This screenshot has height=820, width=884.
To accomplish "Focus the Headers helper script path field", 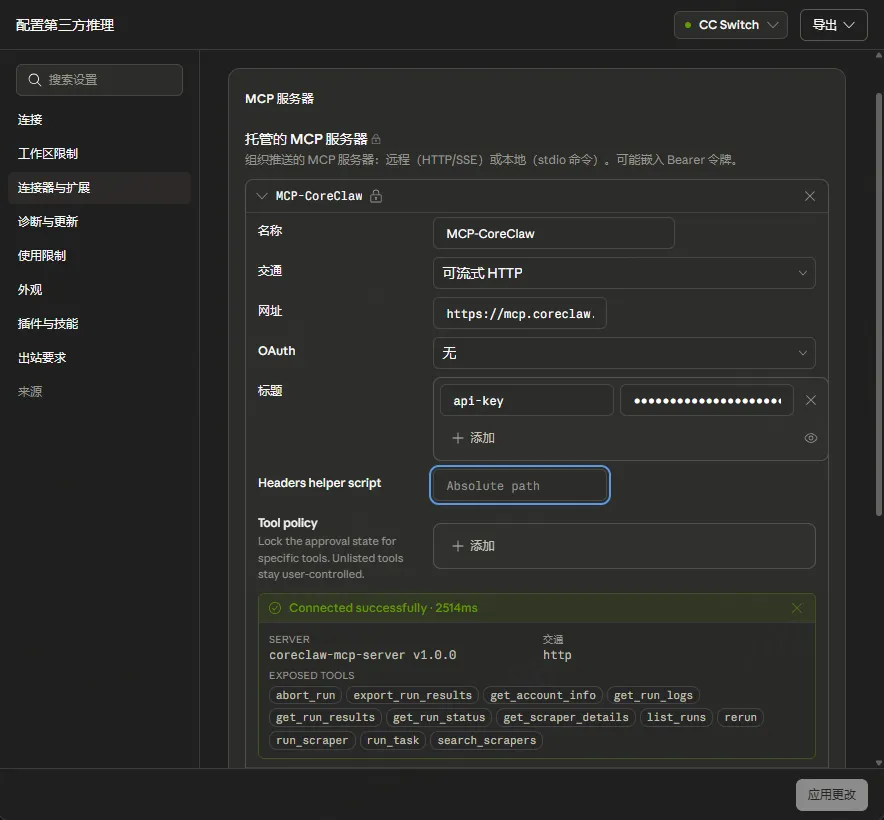I will (520, 485).
